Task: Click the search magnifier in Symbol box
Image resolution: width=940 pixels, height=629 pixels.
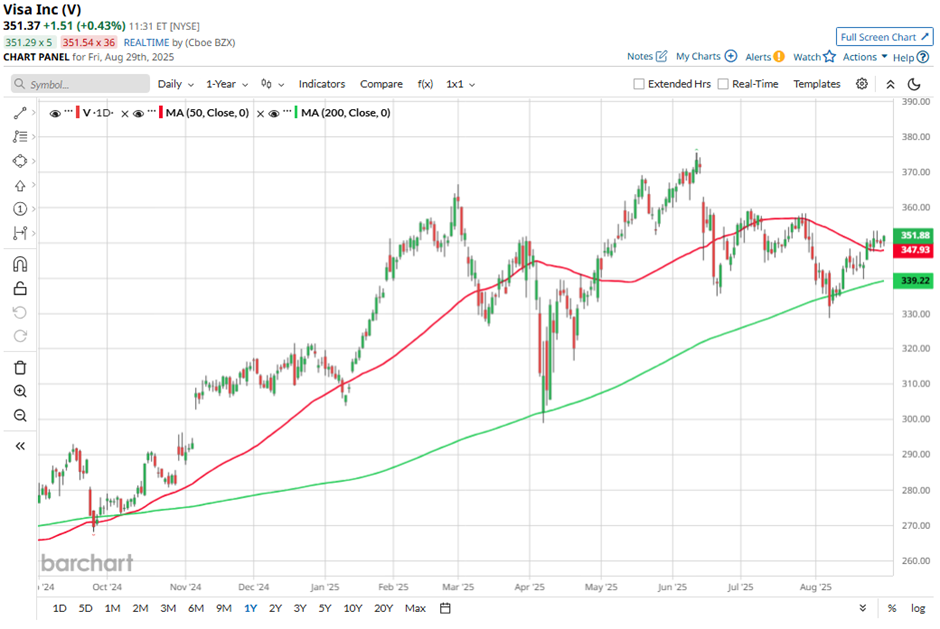Action: (x=20, y=84)
